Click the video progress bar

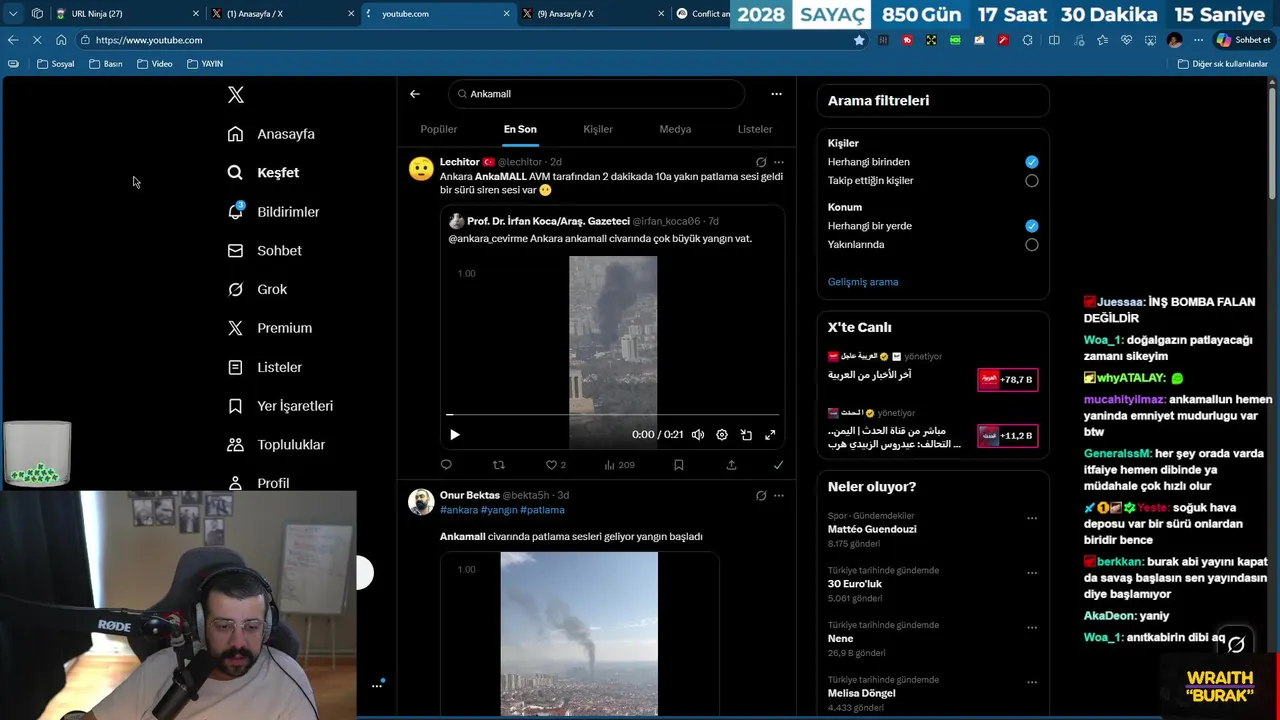click(x=612, y=414)
